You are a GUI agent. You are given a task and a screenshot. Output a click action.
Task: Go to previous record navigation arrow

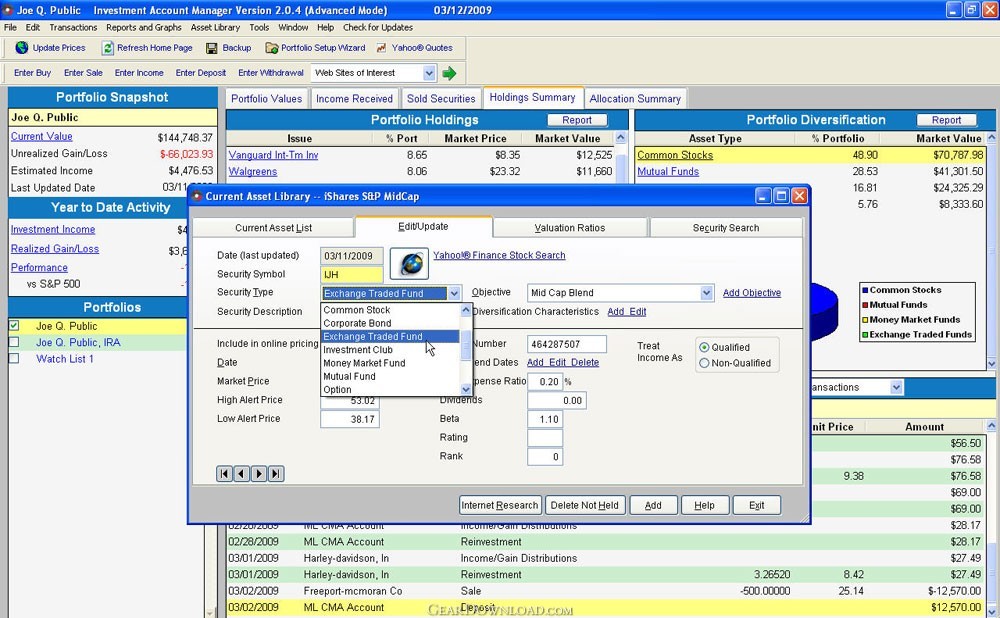pos(241,474)
